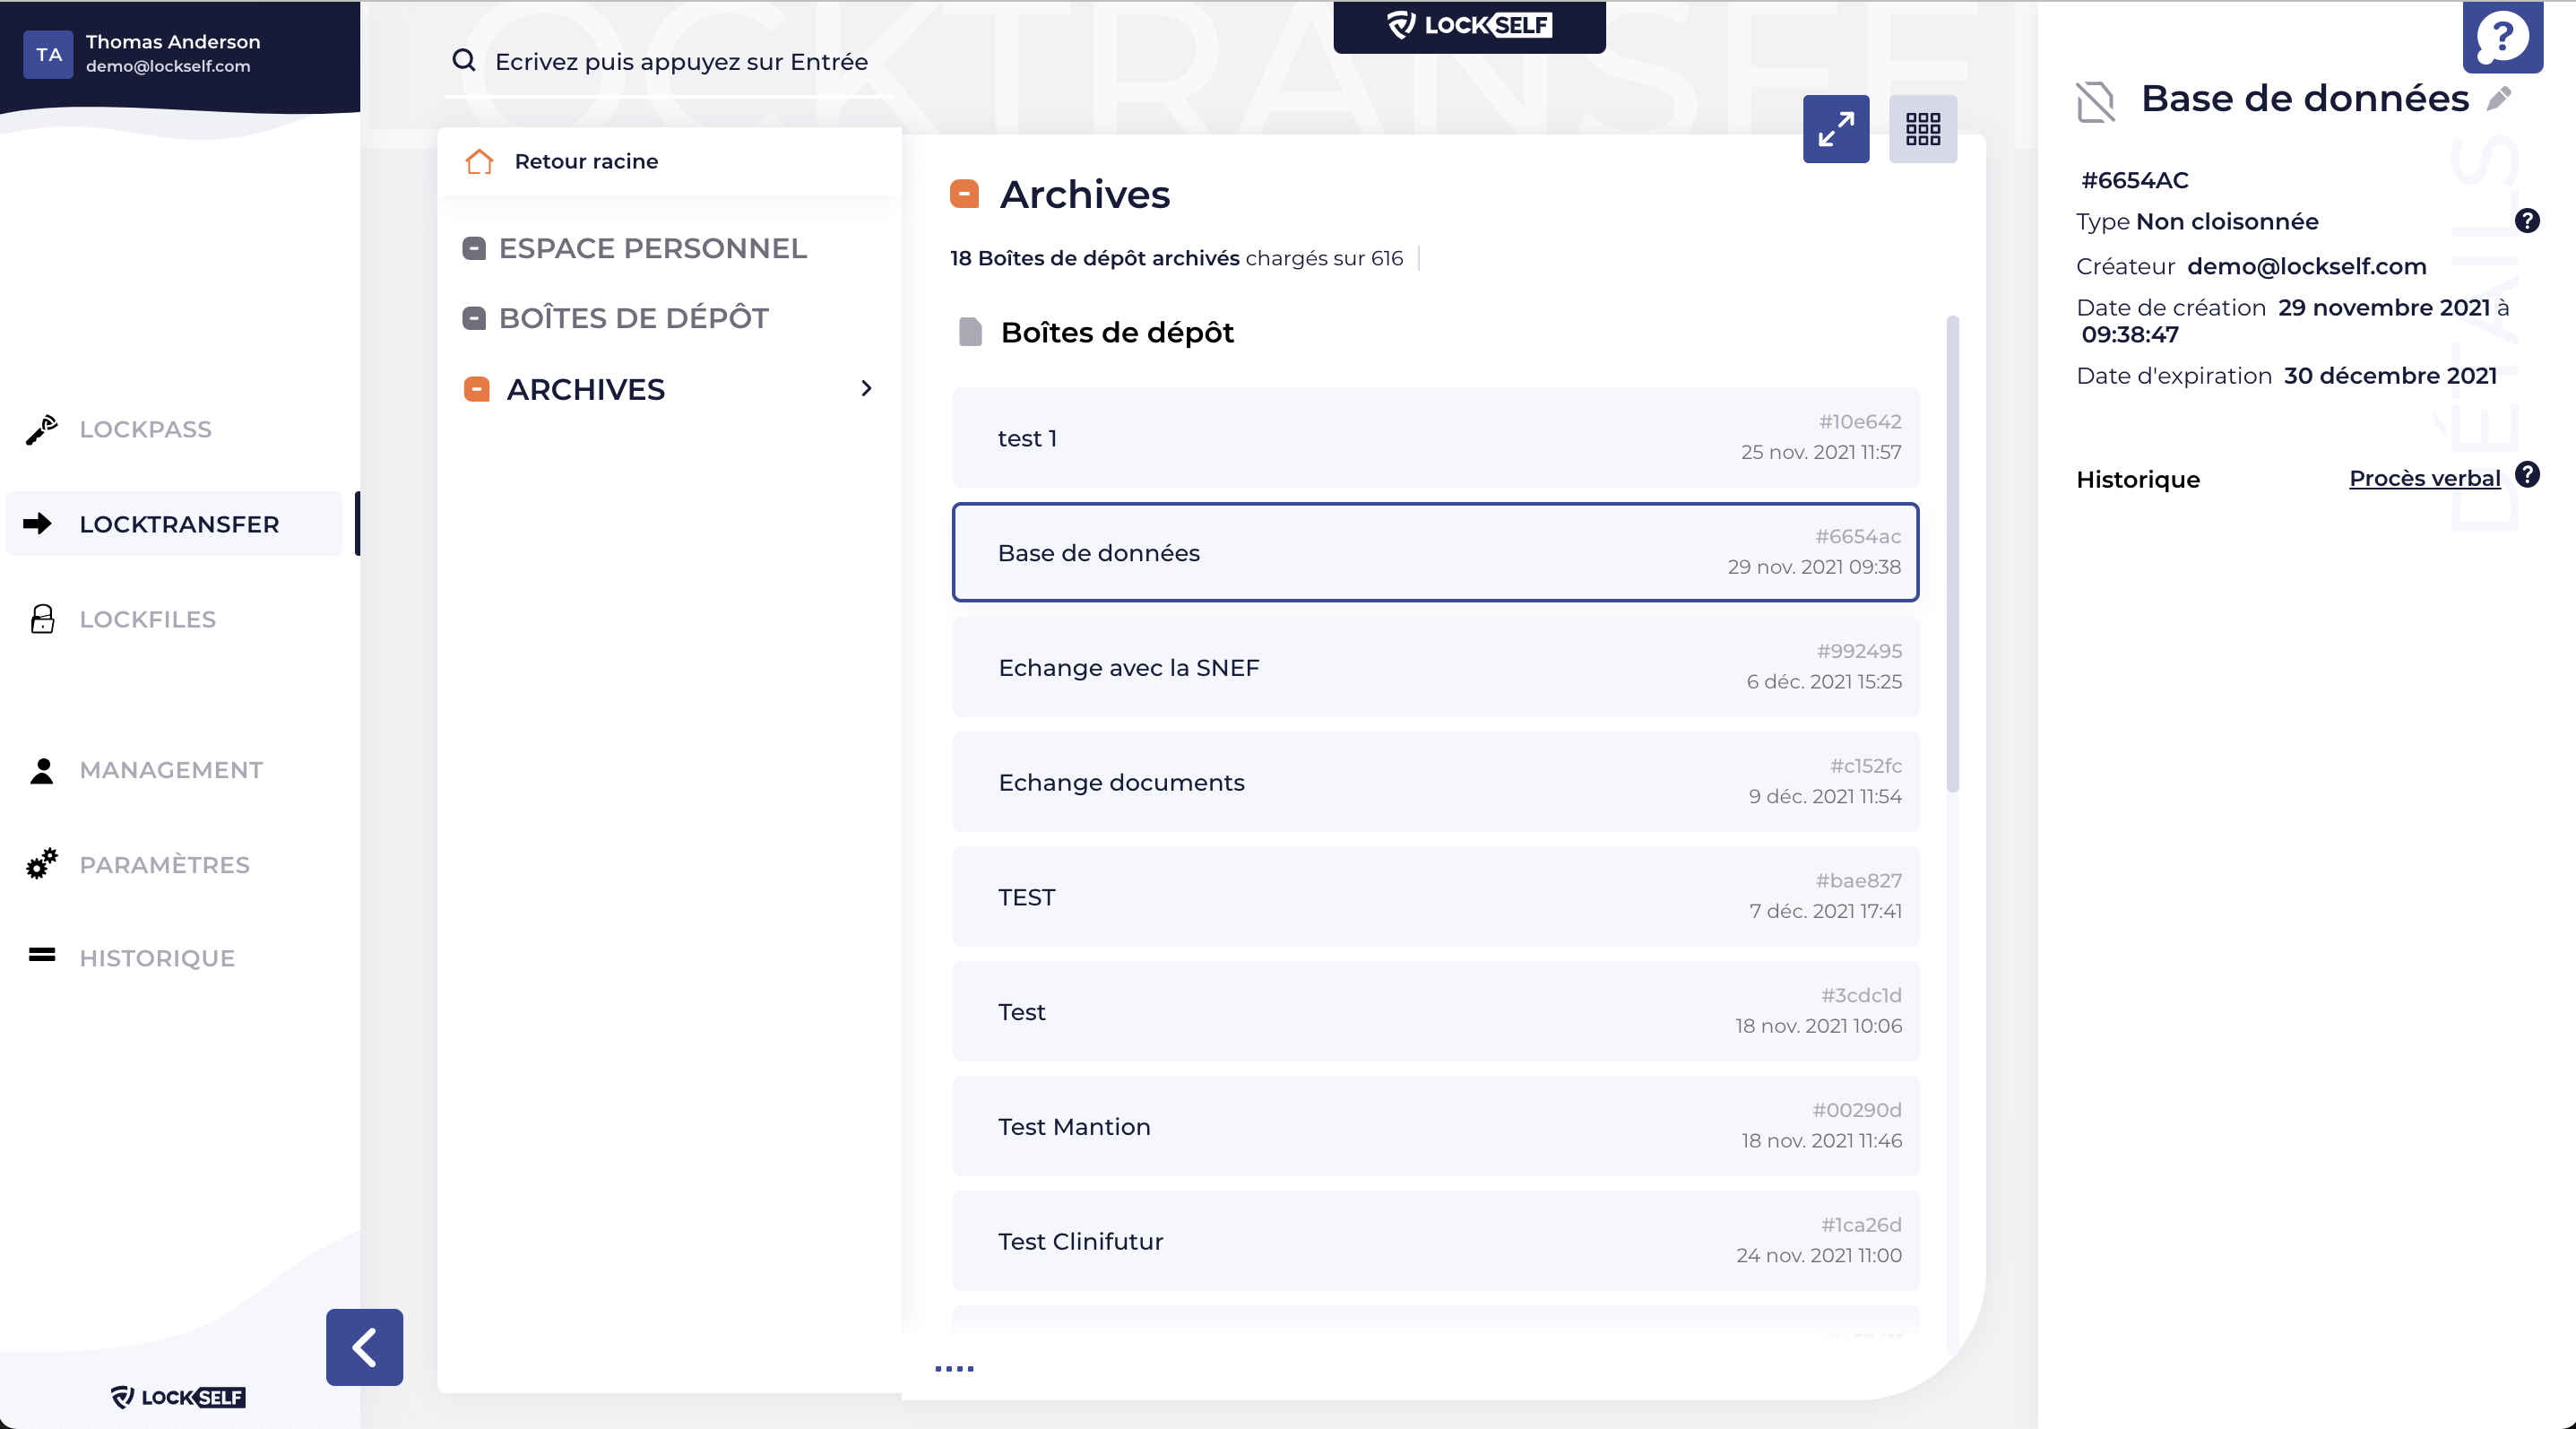Open 'Echange avec la SNEF' box
The image size is (2576, 1429).
pos(1435,667)
